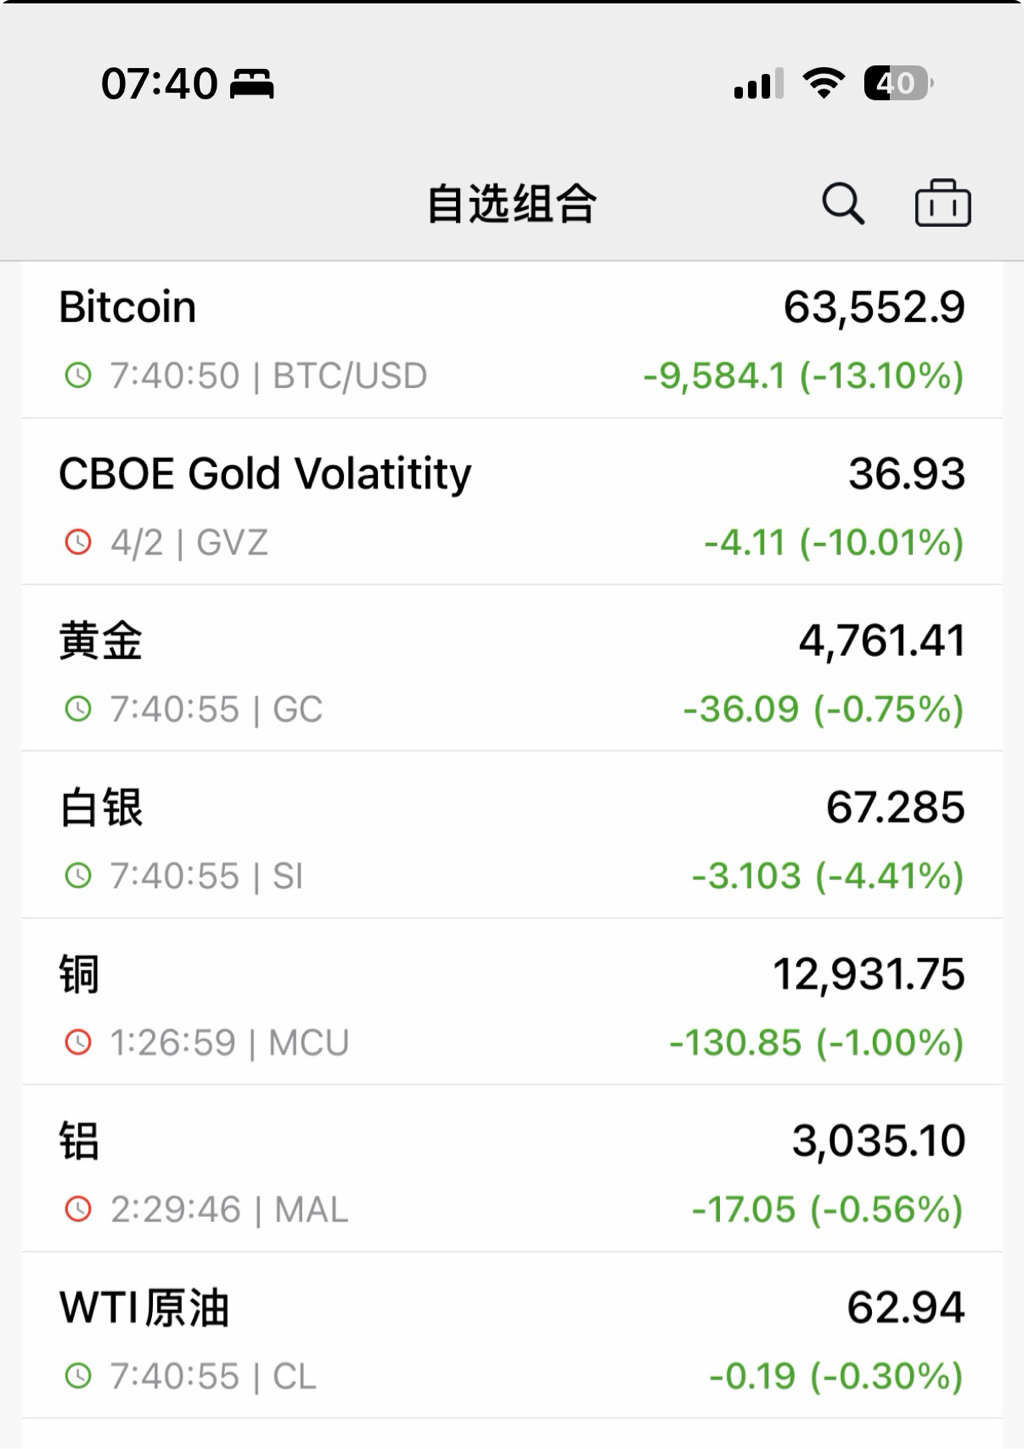Tap the red clock icon beside MAL
The height and width of the screenshot is (1449, 1024).
point(78,1210)
